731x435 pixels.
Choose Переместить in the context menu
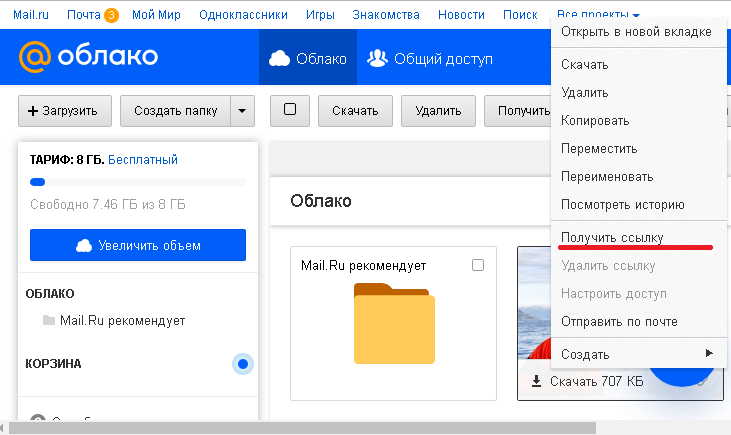639,148
